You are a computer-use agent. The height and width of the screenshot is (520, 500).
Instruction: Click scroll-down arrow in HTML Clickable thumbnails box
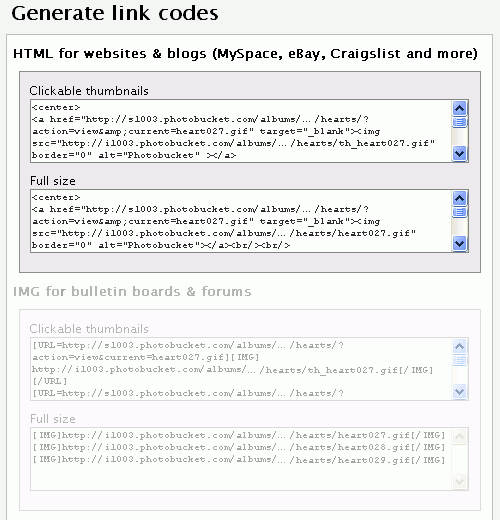pyautogui.click(x=459, y=154)
